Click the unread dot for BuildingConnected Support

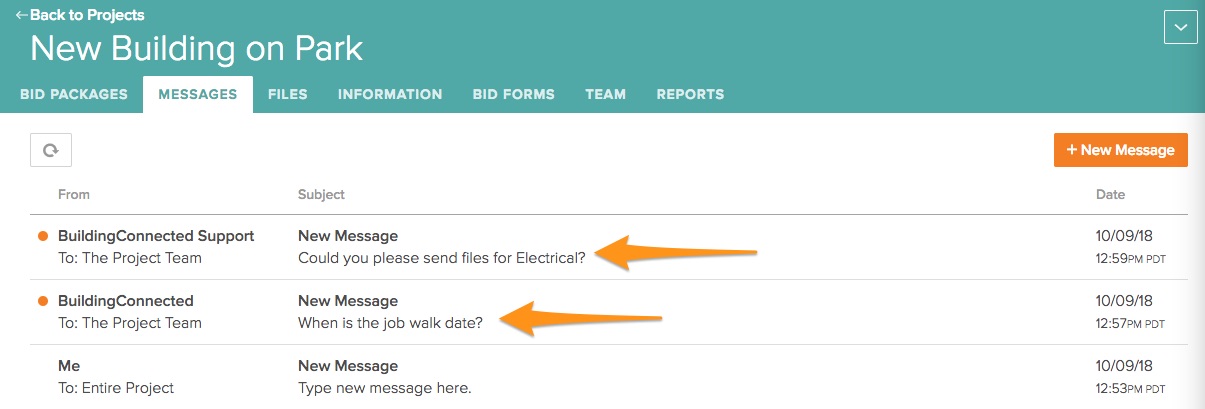[43, 237]
